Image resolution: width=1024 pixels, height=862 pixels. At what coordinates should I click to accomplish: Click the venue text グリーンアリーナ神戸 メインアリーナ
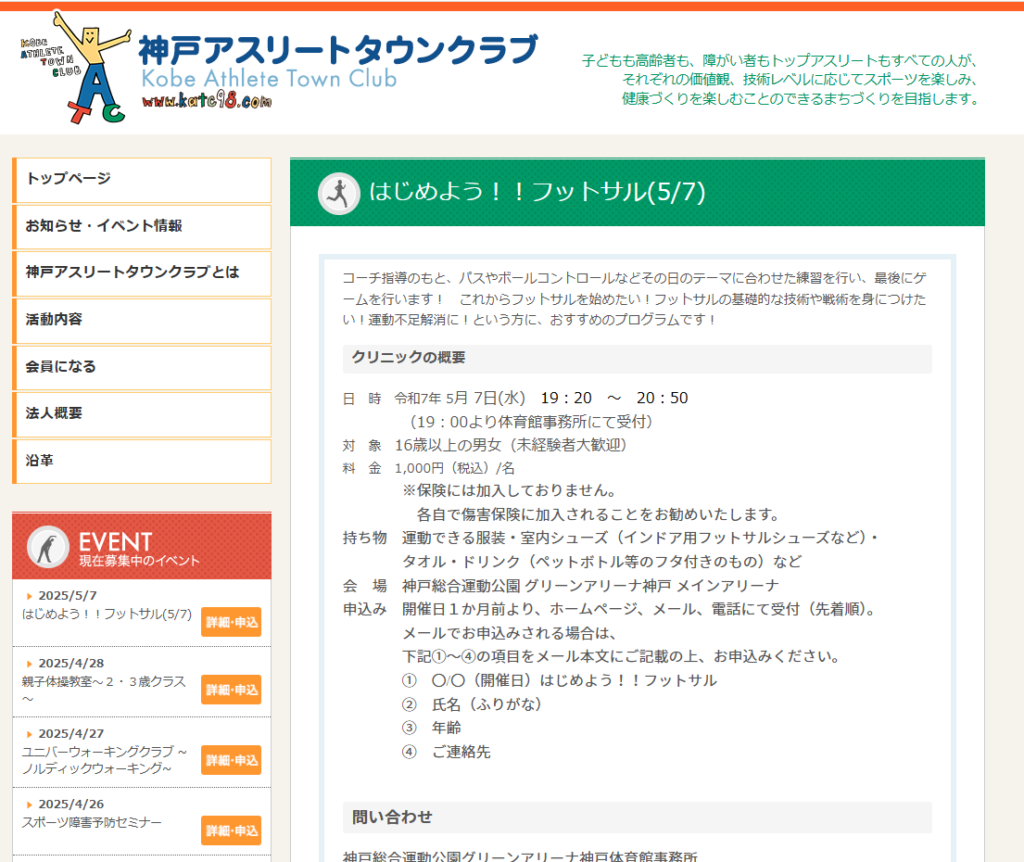[x=652, y=586]
